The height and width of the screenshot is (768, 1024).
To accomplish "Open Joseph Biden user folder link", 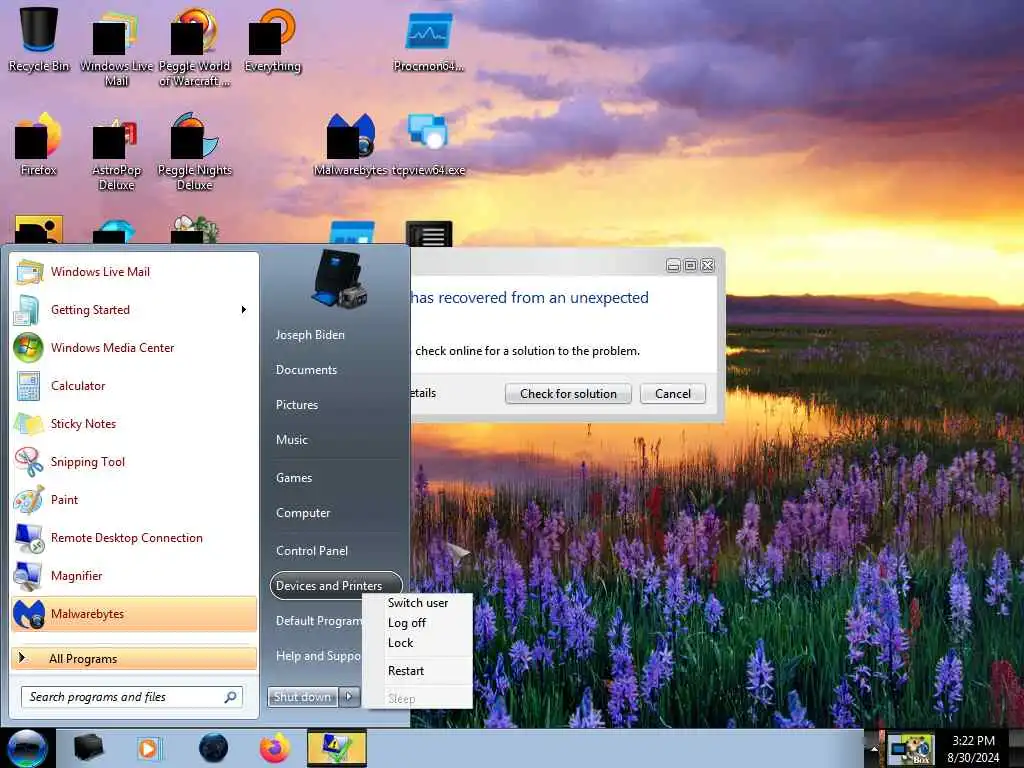I will point(310,334).
